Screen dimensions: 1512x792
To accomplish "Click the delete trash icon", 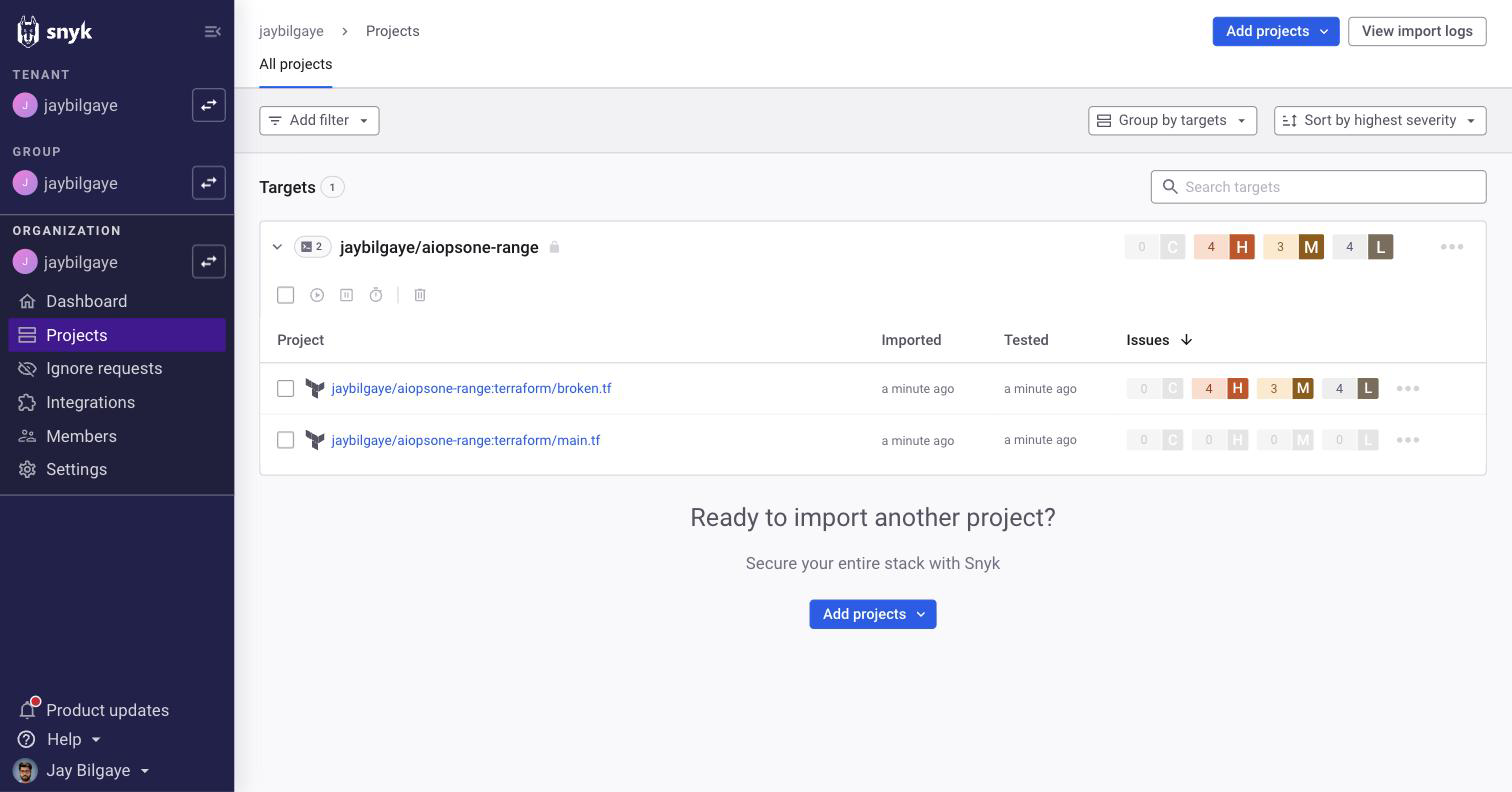I will [420, 295].
